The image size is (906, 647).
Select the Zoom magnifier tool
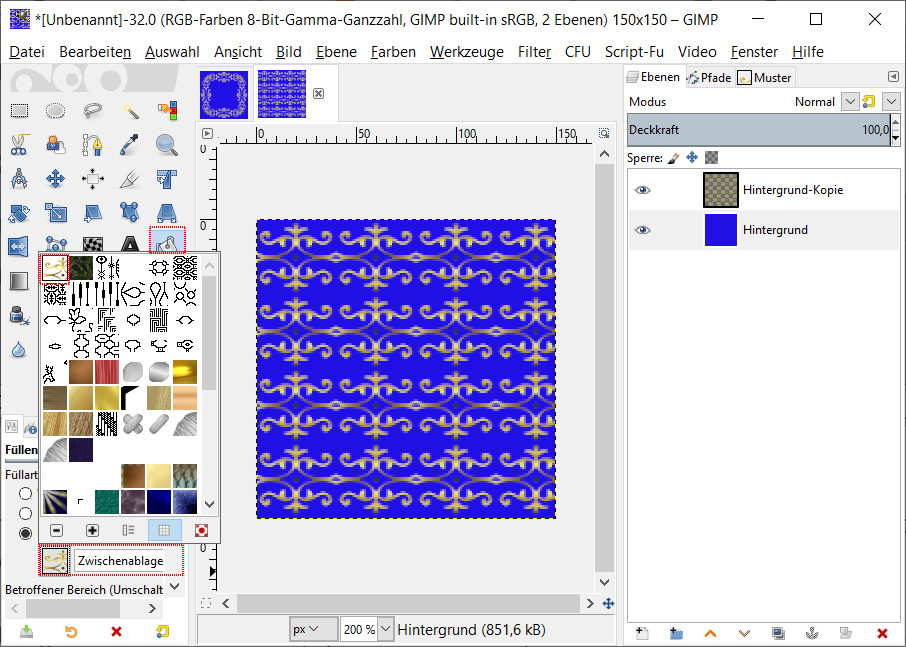[167, 144]
